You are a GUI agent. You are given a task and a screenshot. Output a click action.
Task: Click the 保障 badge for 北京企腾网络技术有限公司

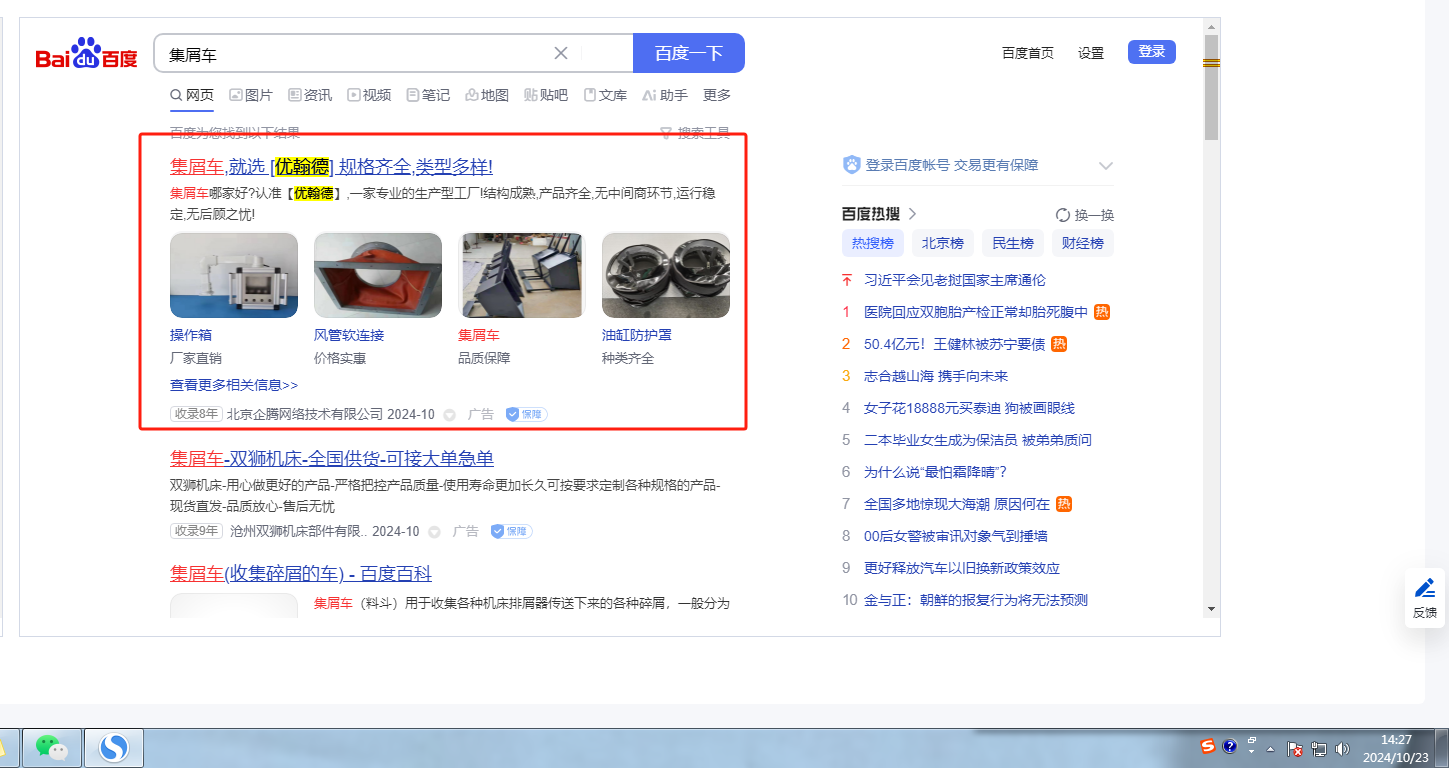(526, 414)
